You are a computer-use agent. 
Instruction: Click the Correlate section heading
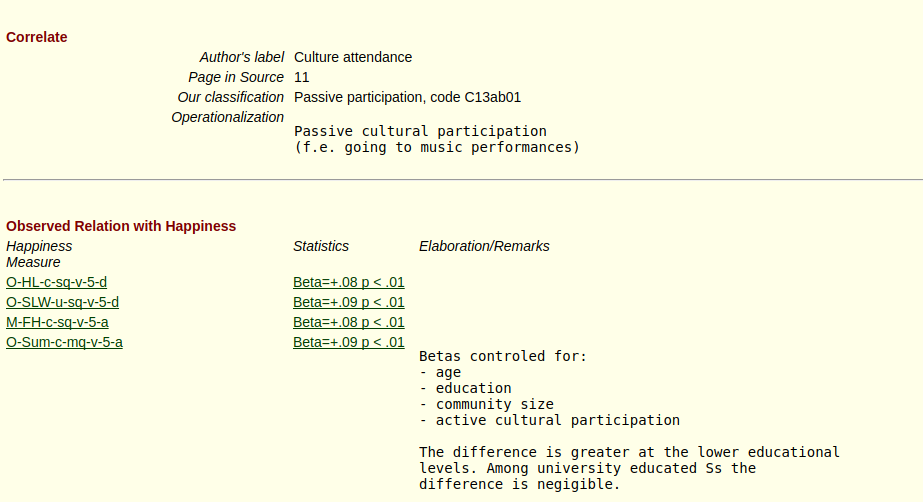pyautogui.click(x=36, y=37)
